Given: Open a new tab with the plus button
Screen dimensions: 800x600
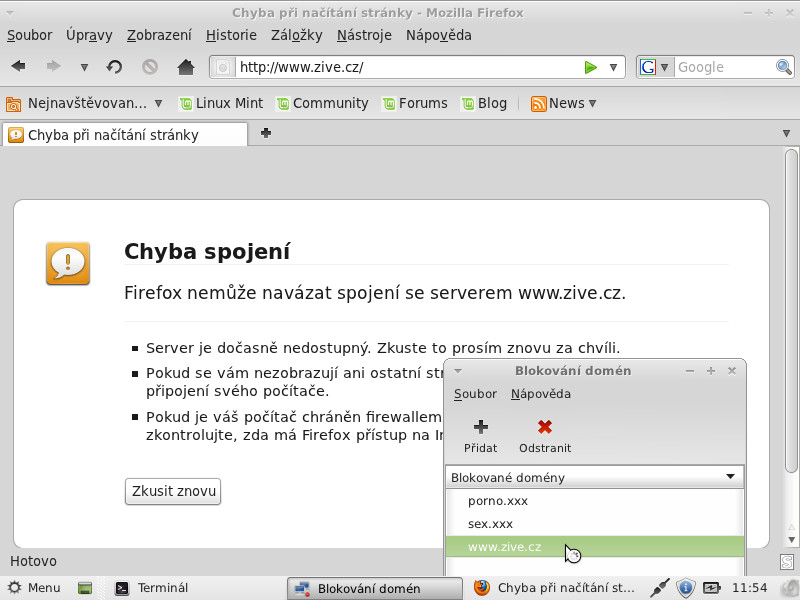Looking at the screenshot, I should (x=266, y=133).
